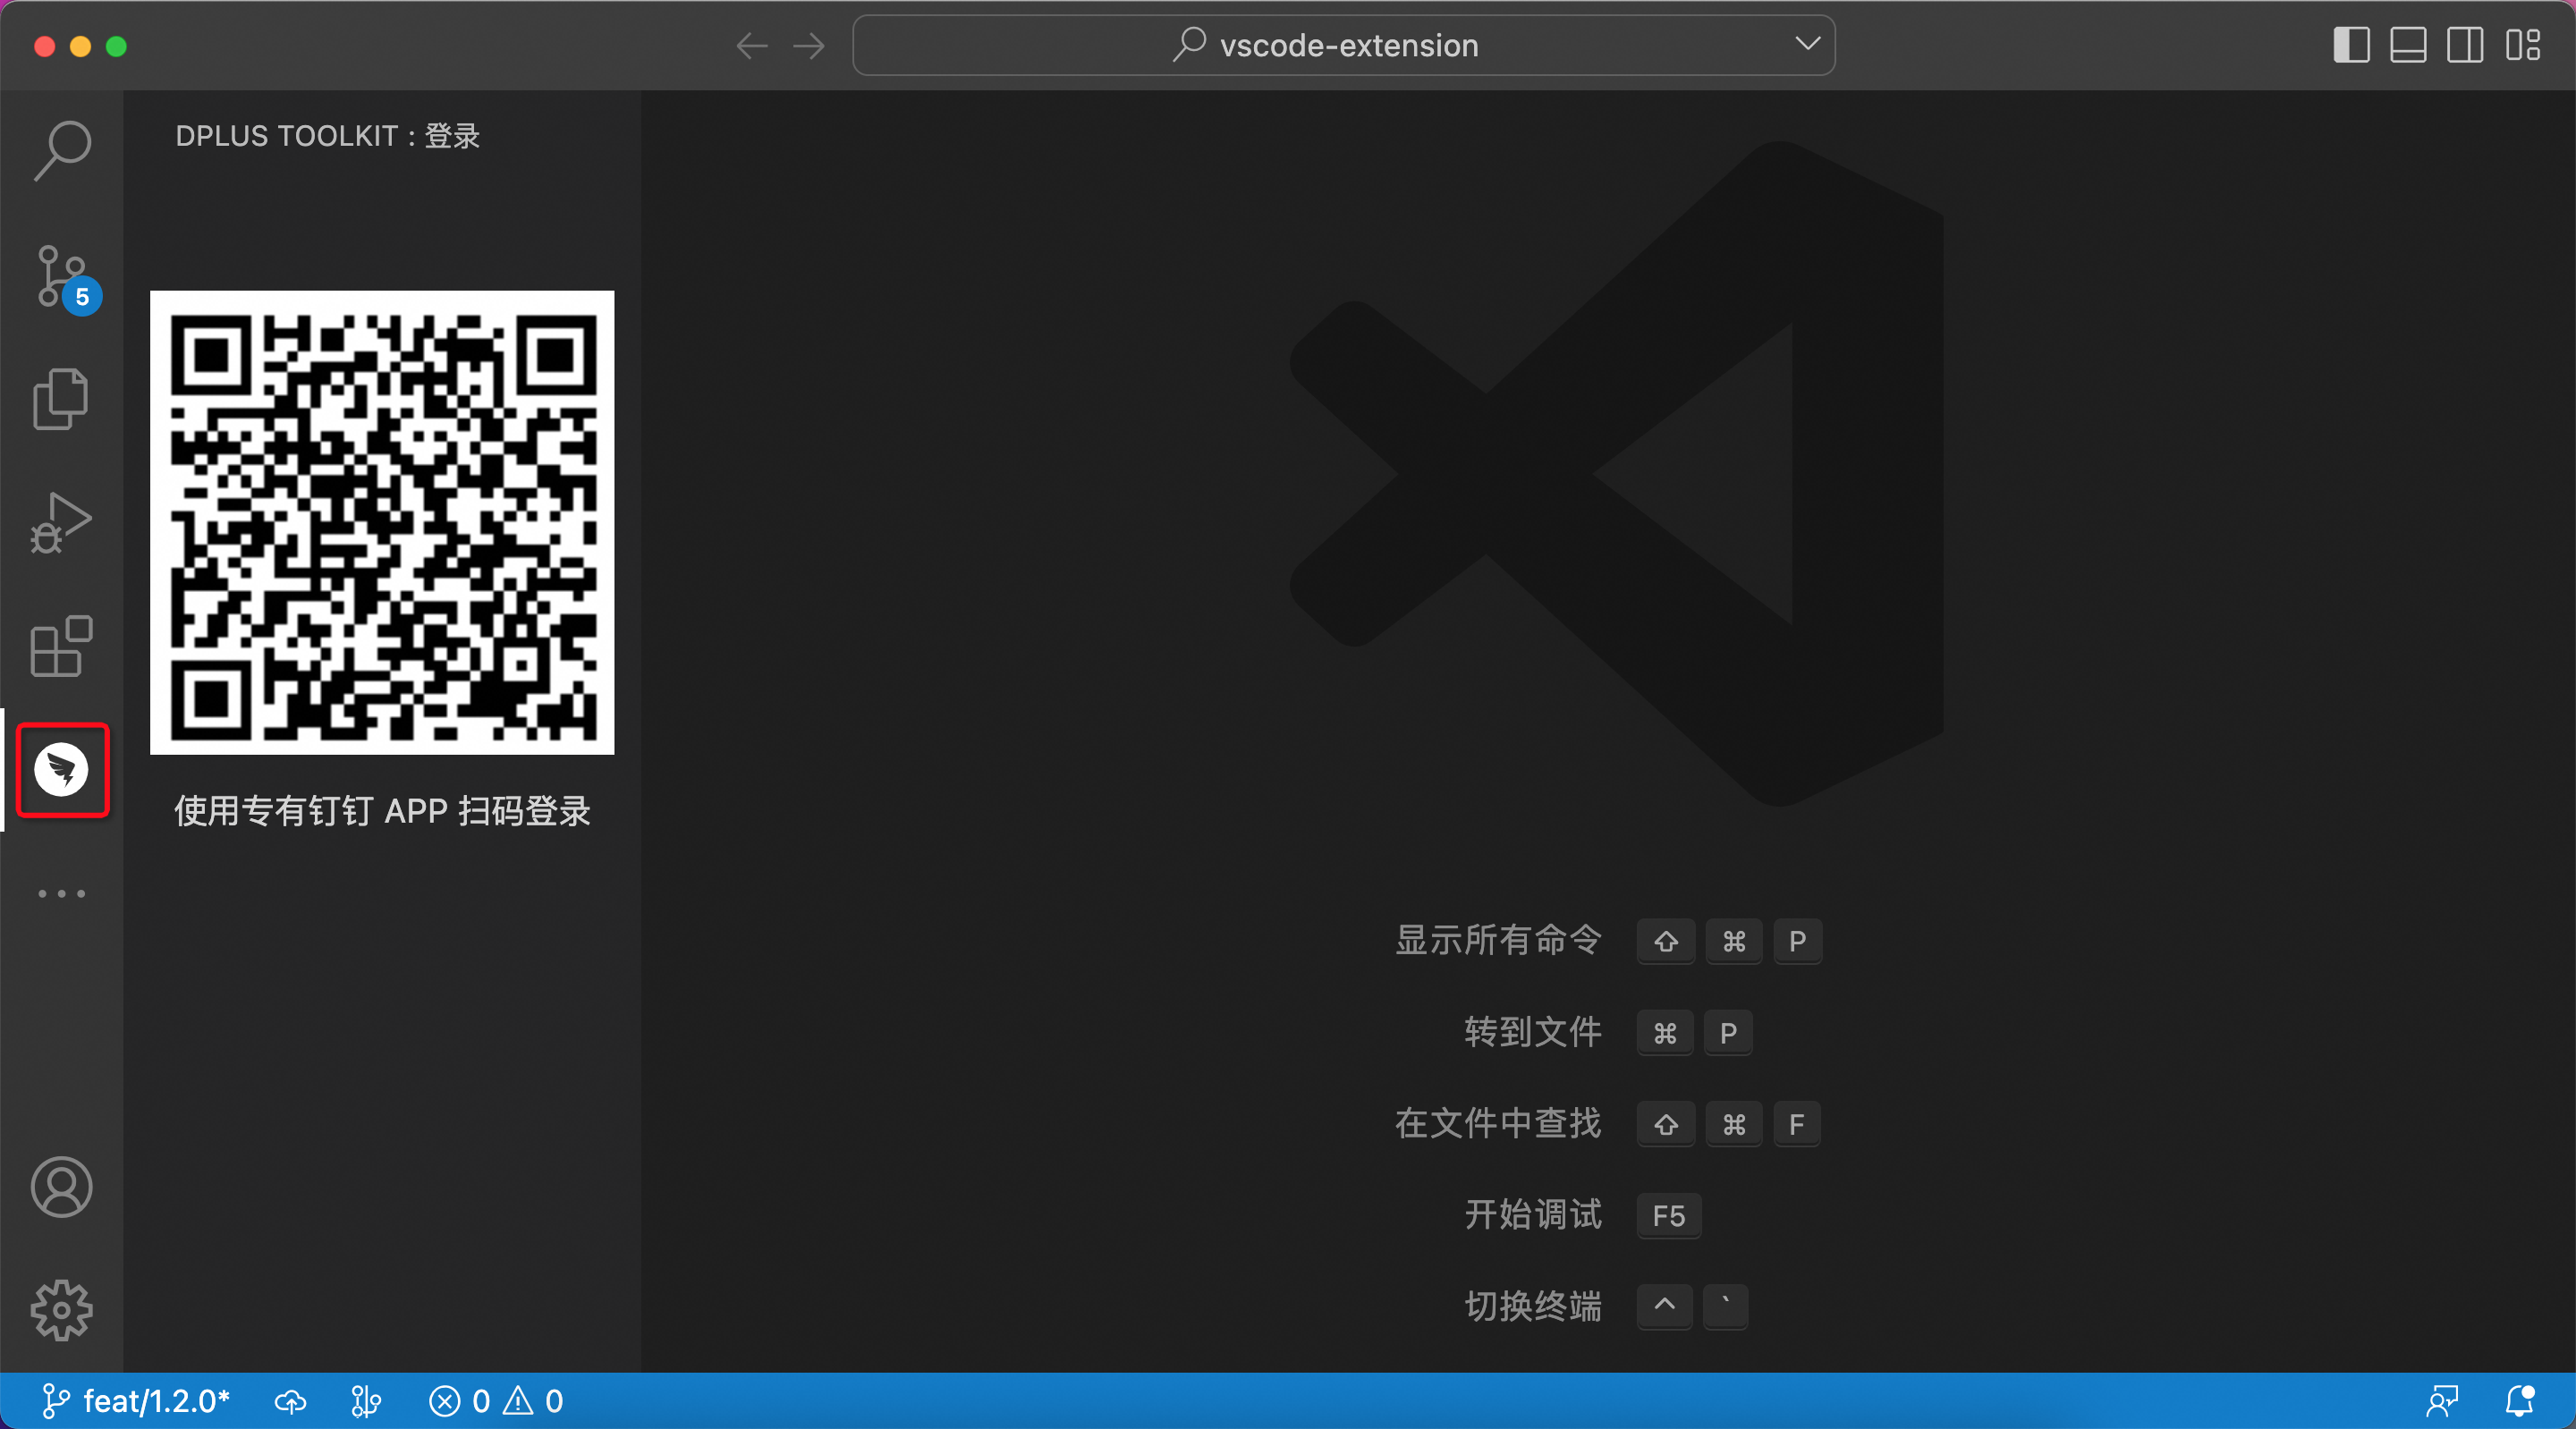
Task: Select the DingTalk Dplus Toolkit icon
Action: click(x=62, y=770)
